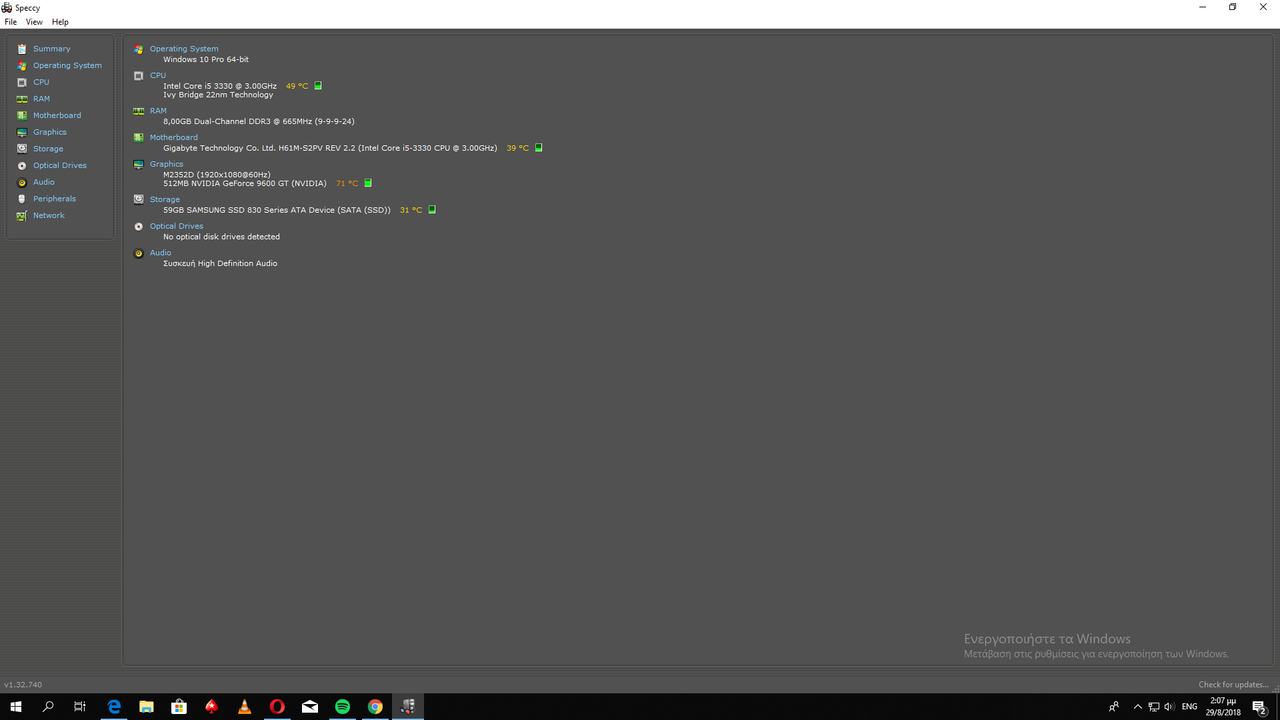Viewport: 1280px width, 720px height.
Task: Click the 39 °C motherboard temperature value
Action: pyautogui.click(x=518, y=148)
